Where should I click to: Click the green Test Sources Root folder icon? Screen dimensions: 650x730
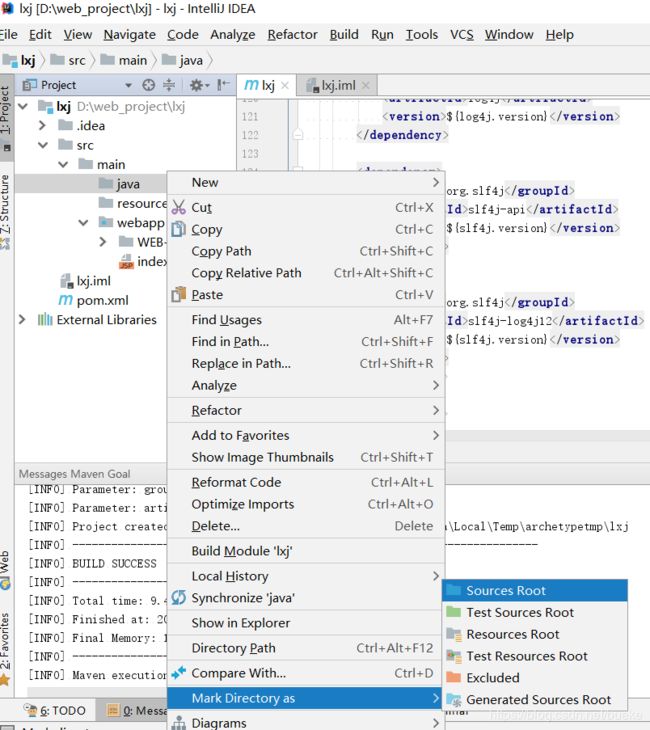tap(453, 612)
